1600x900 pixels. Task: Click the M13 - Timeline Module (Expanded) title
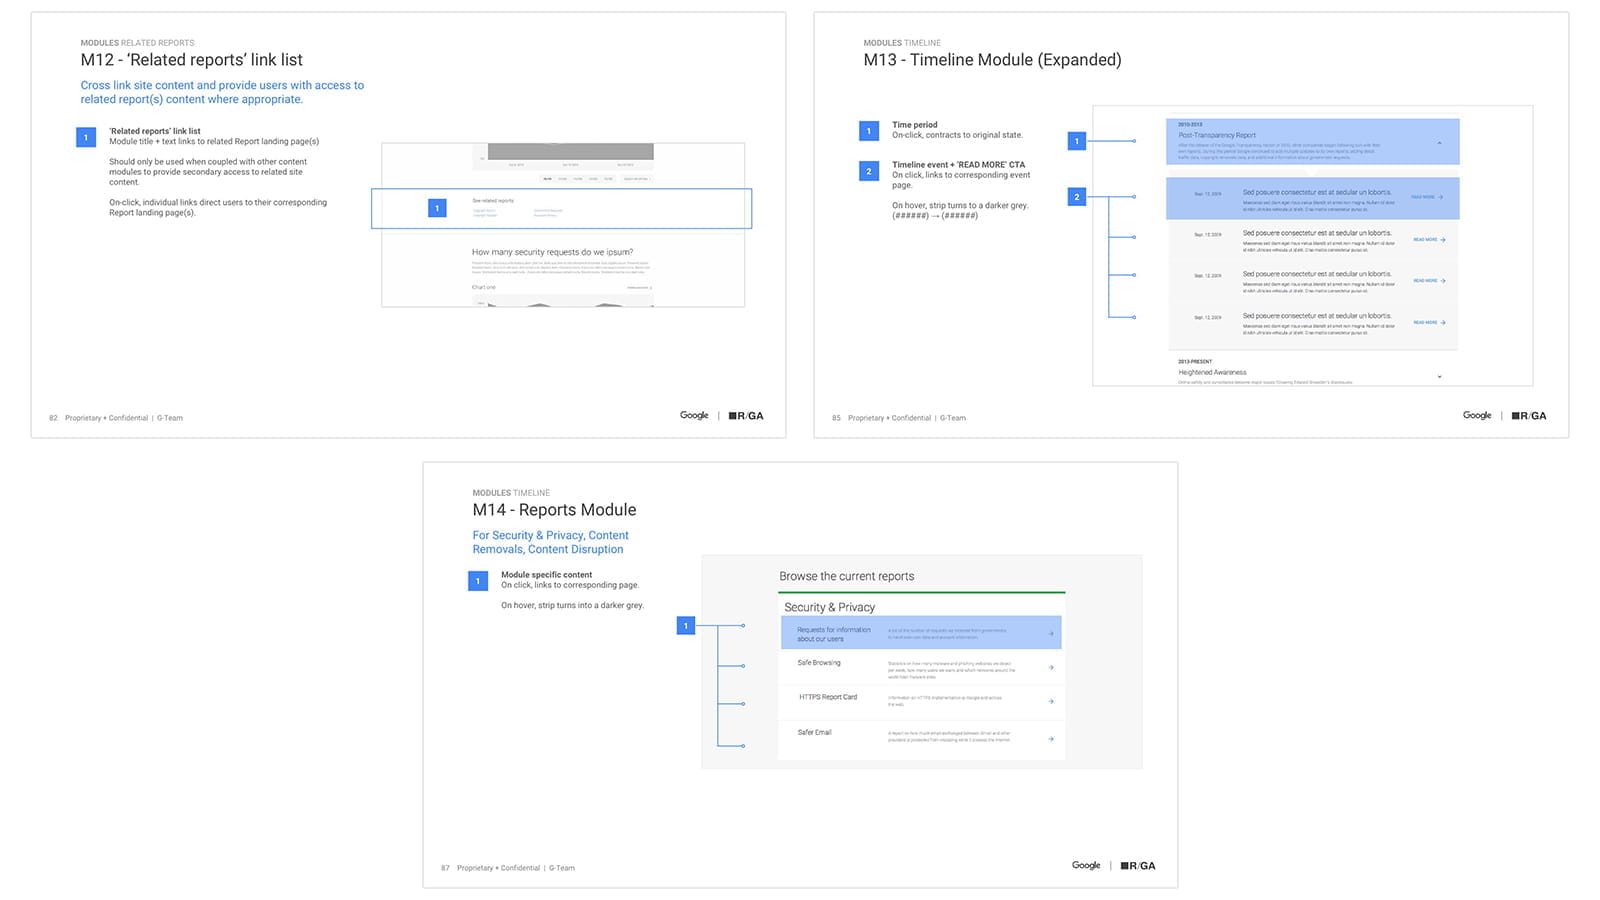pos(992,60)
